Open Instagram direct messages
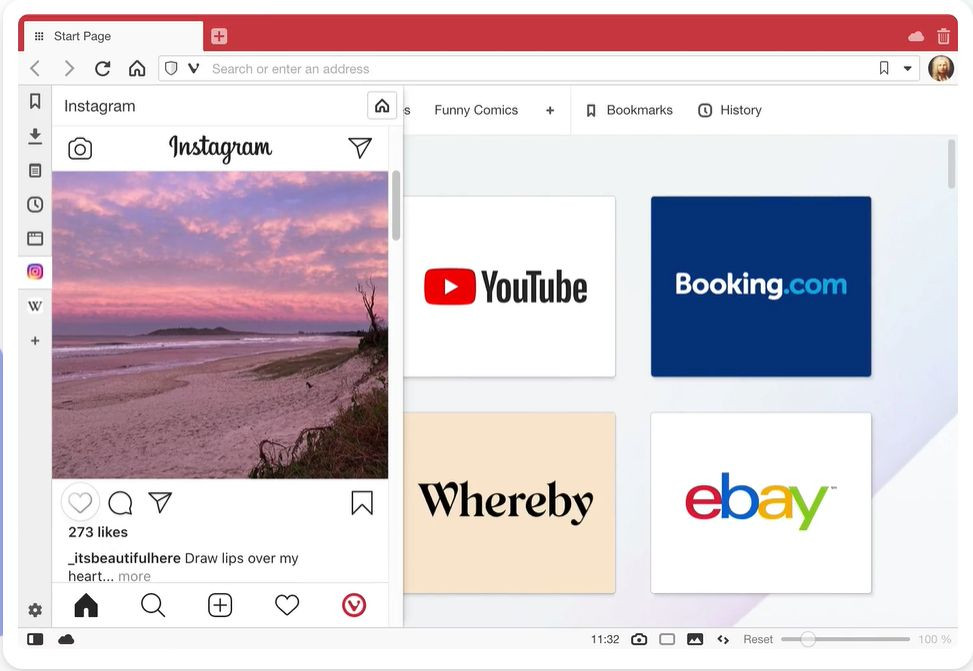Image resolution: width=973 pixels, height=671 pixels. click(x=360, y=147)
